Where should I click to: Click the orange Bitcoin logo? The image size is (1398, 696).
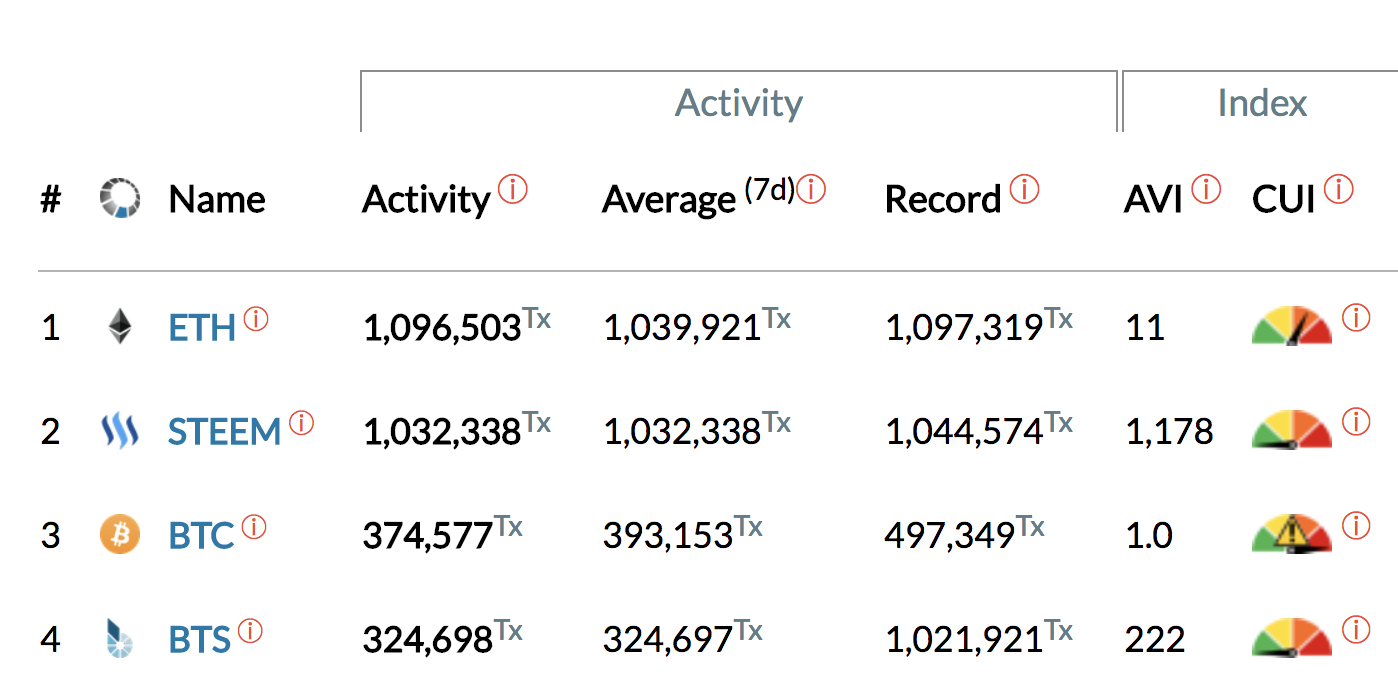click(120, 535)
